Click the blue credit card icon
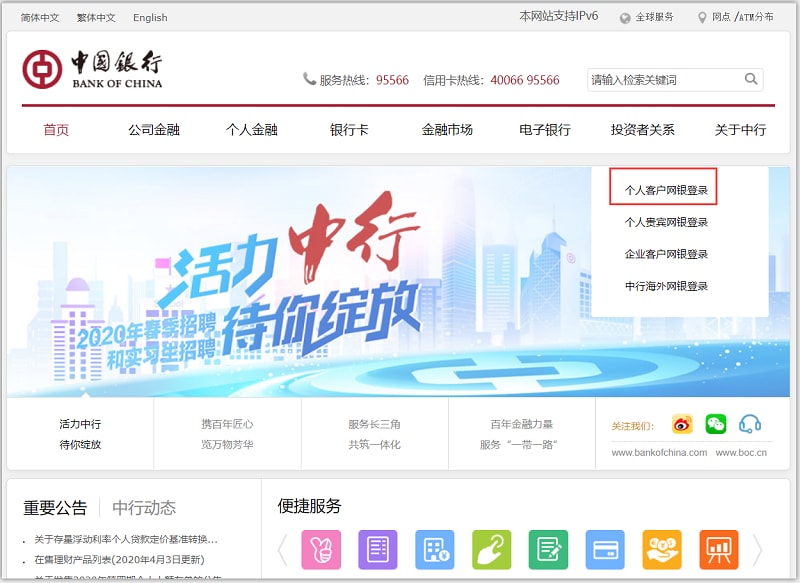Image resolution: width=800 pixels, height=583 pixels. (x=605, y=549)
